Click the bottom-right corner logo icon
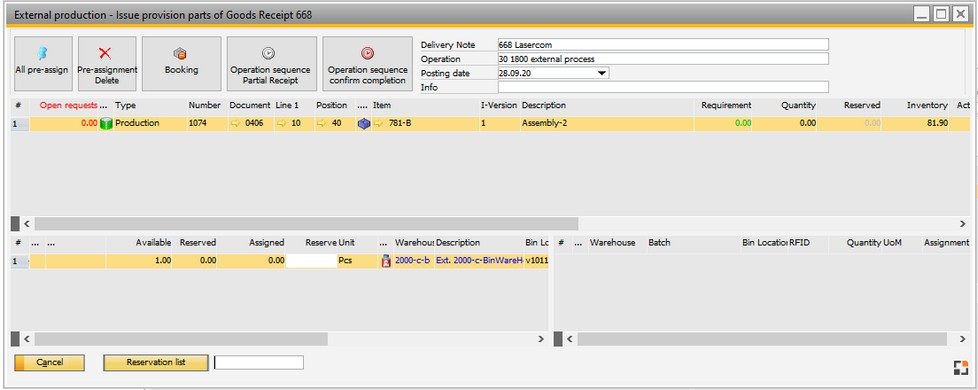978x390 pixels. 961,368
